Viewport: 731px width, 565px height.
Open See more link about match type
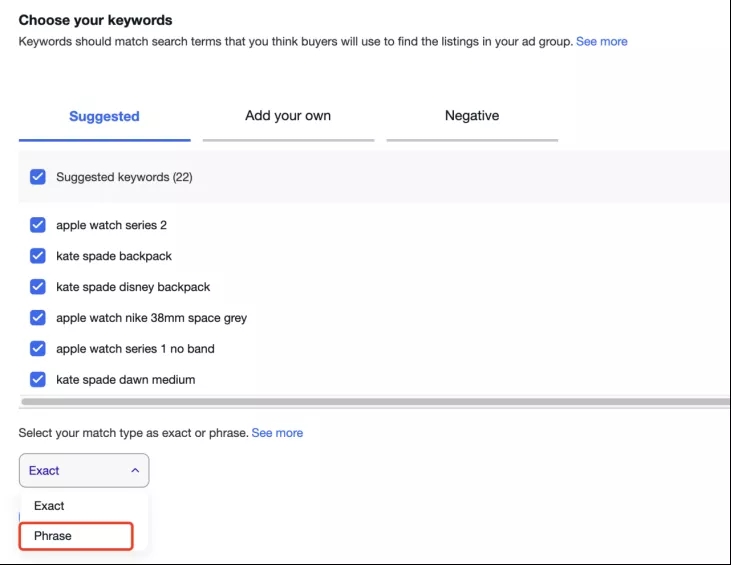coord(277,433)
